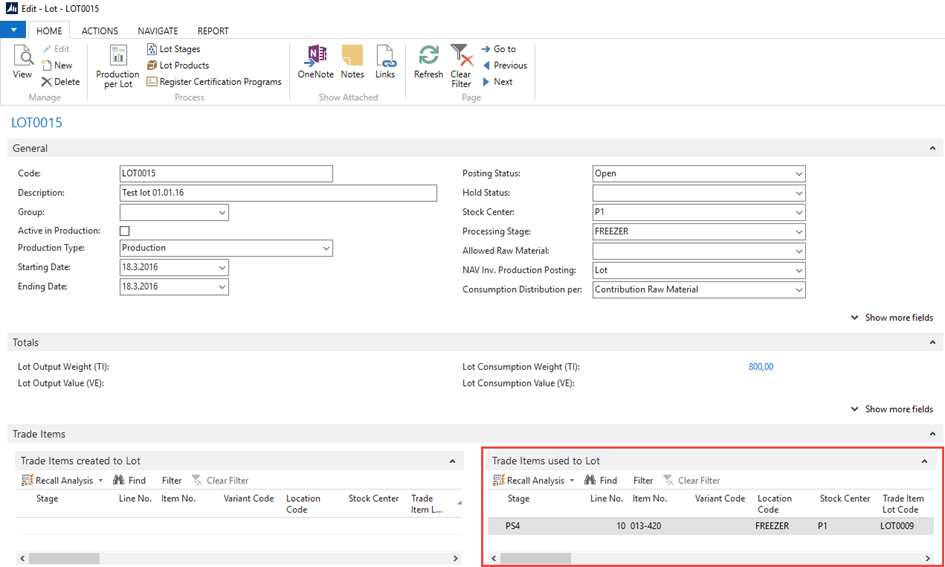The height and width of the screenshot is (567, 945).
Task: Click Find in Trade Items used to Lot
Action: [600, 480]
